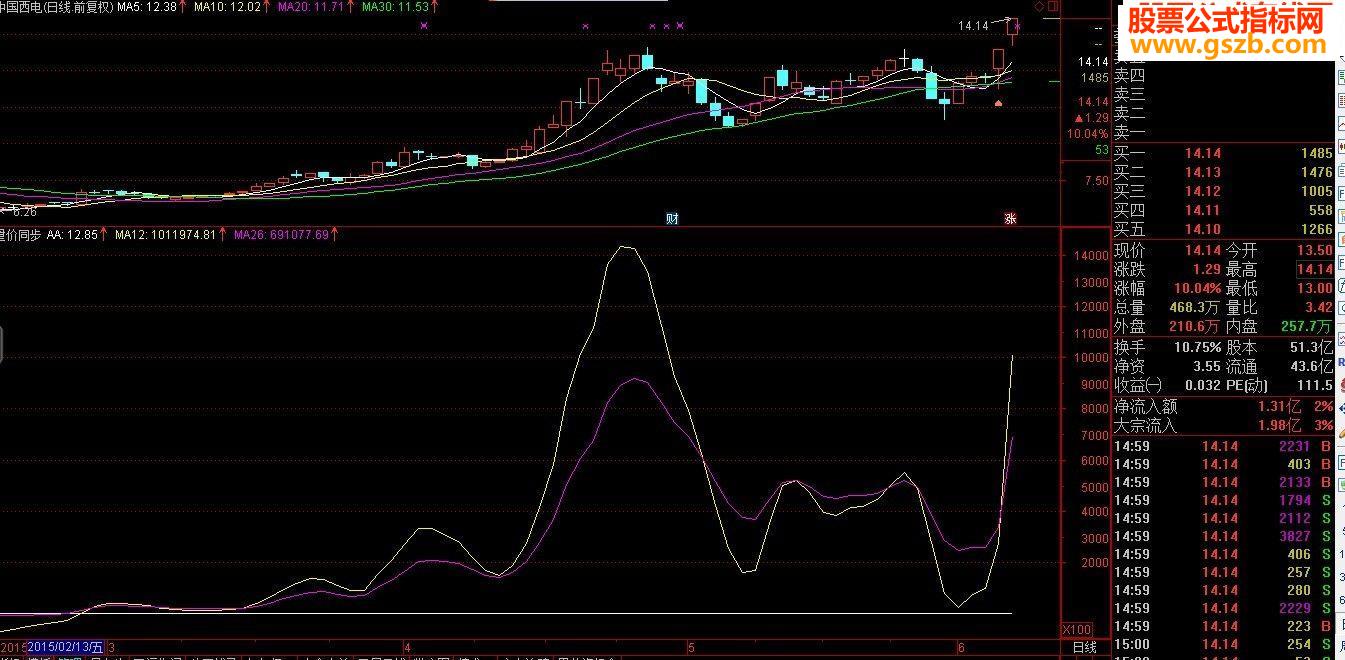Screen dimensions: 1345x660
Task: Click the red triangle signal under the last candle
Action: coord(997,102)
